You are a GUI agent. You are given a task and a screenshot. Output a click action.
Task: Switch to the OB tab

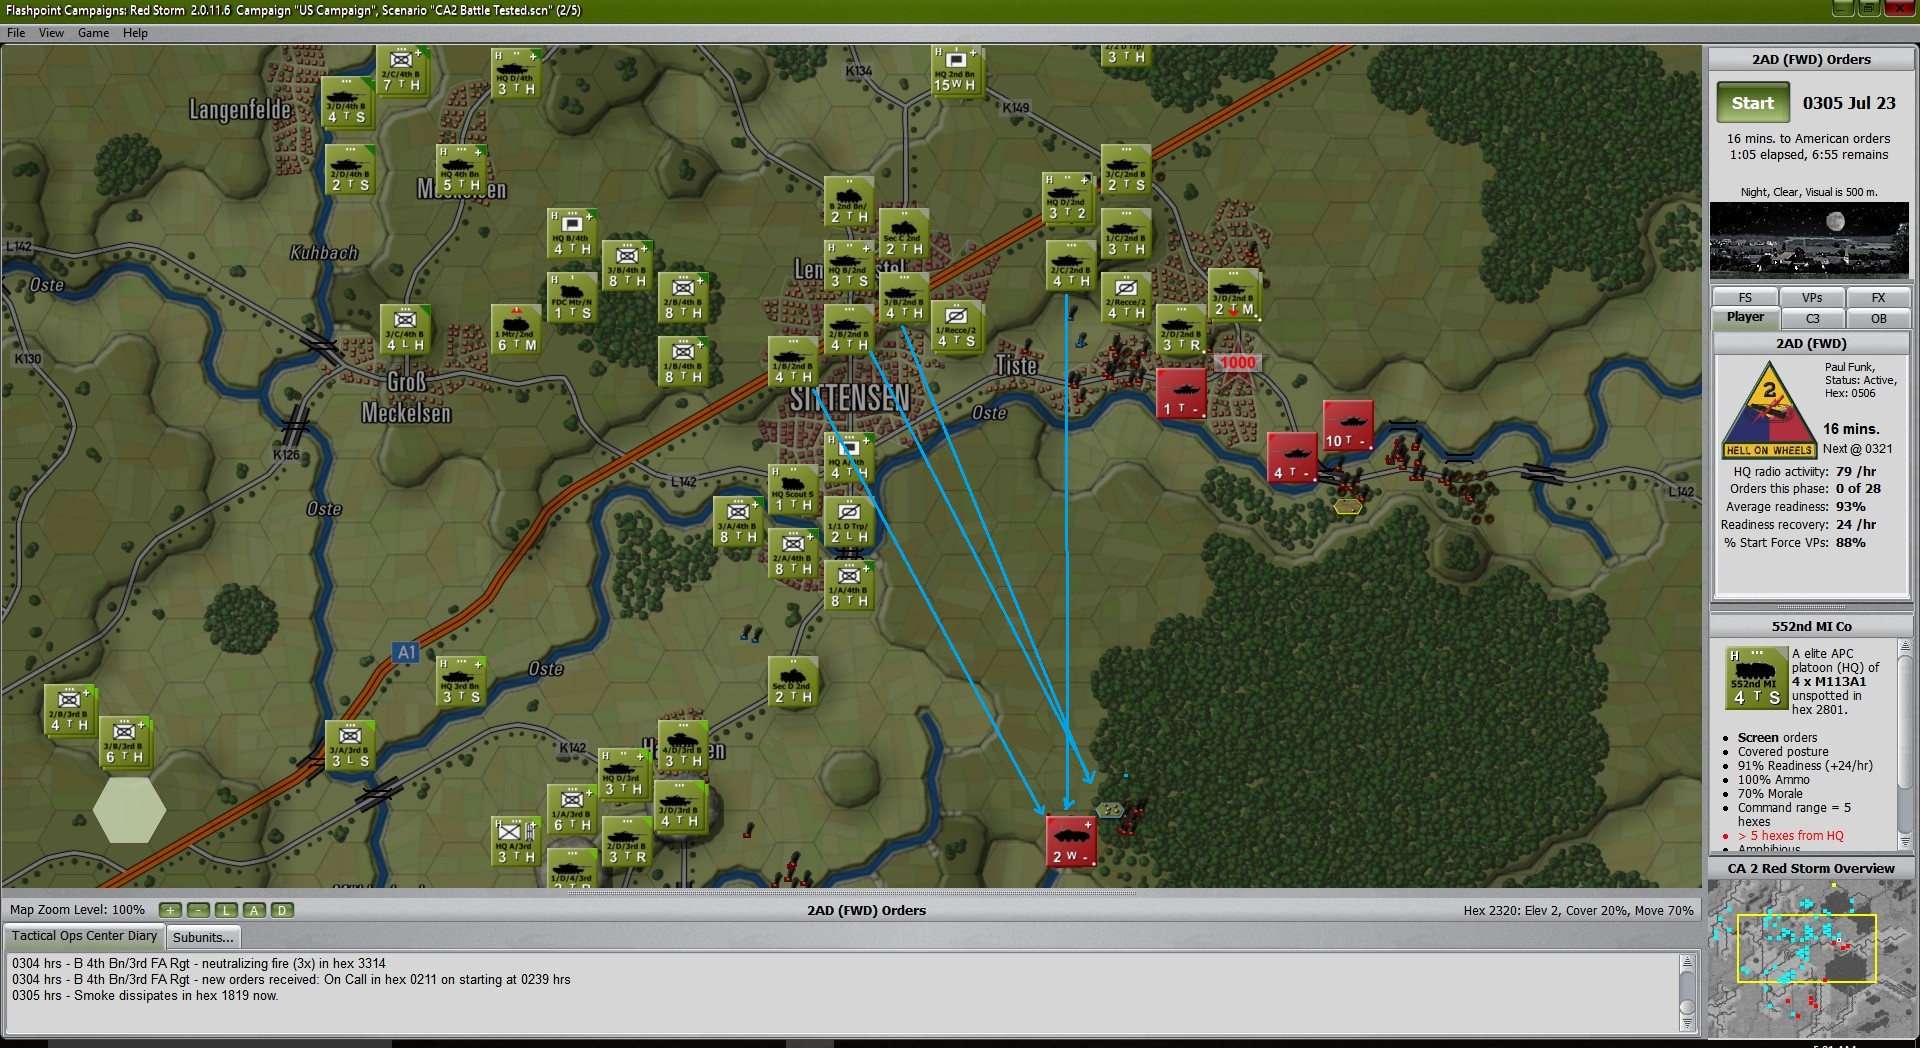(x=1878, y=319)
